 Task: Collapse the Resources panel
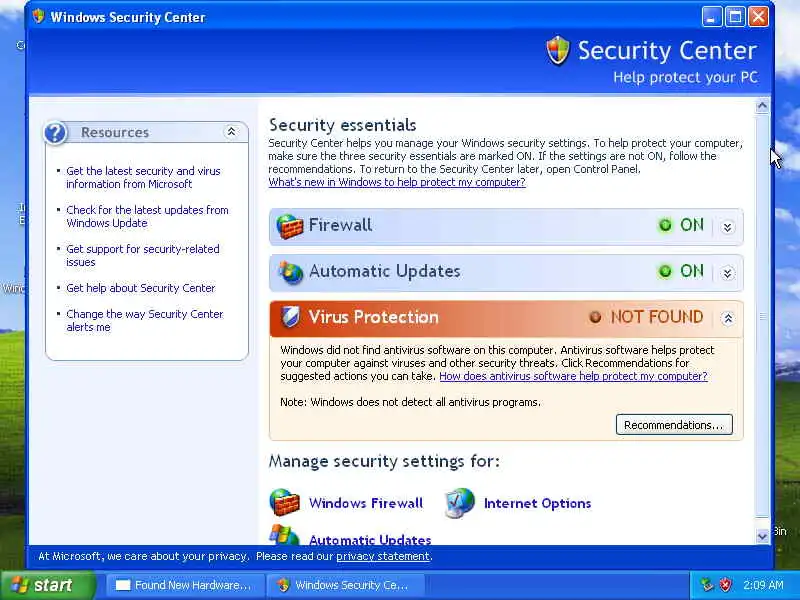(x=231, y=132)
